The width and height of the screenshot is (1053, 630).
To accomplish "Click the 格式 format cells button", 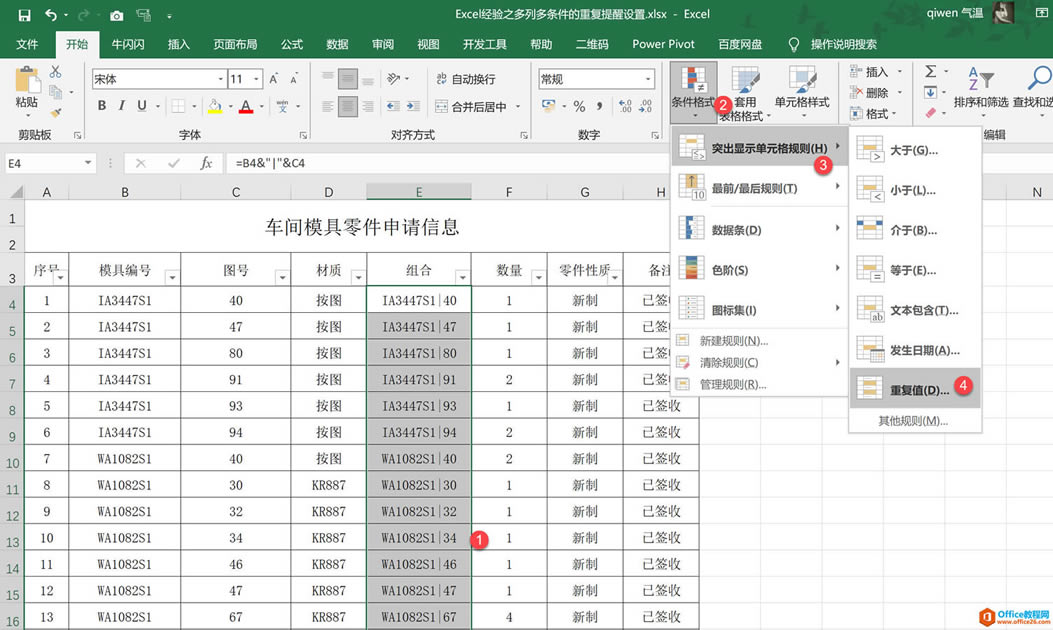I will (x=874, y=114).
